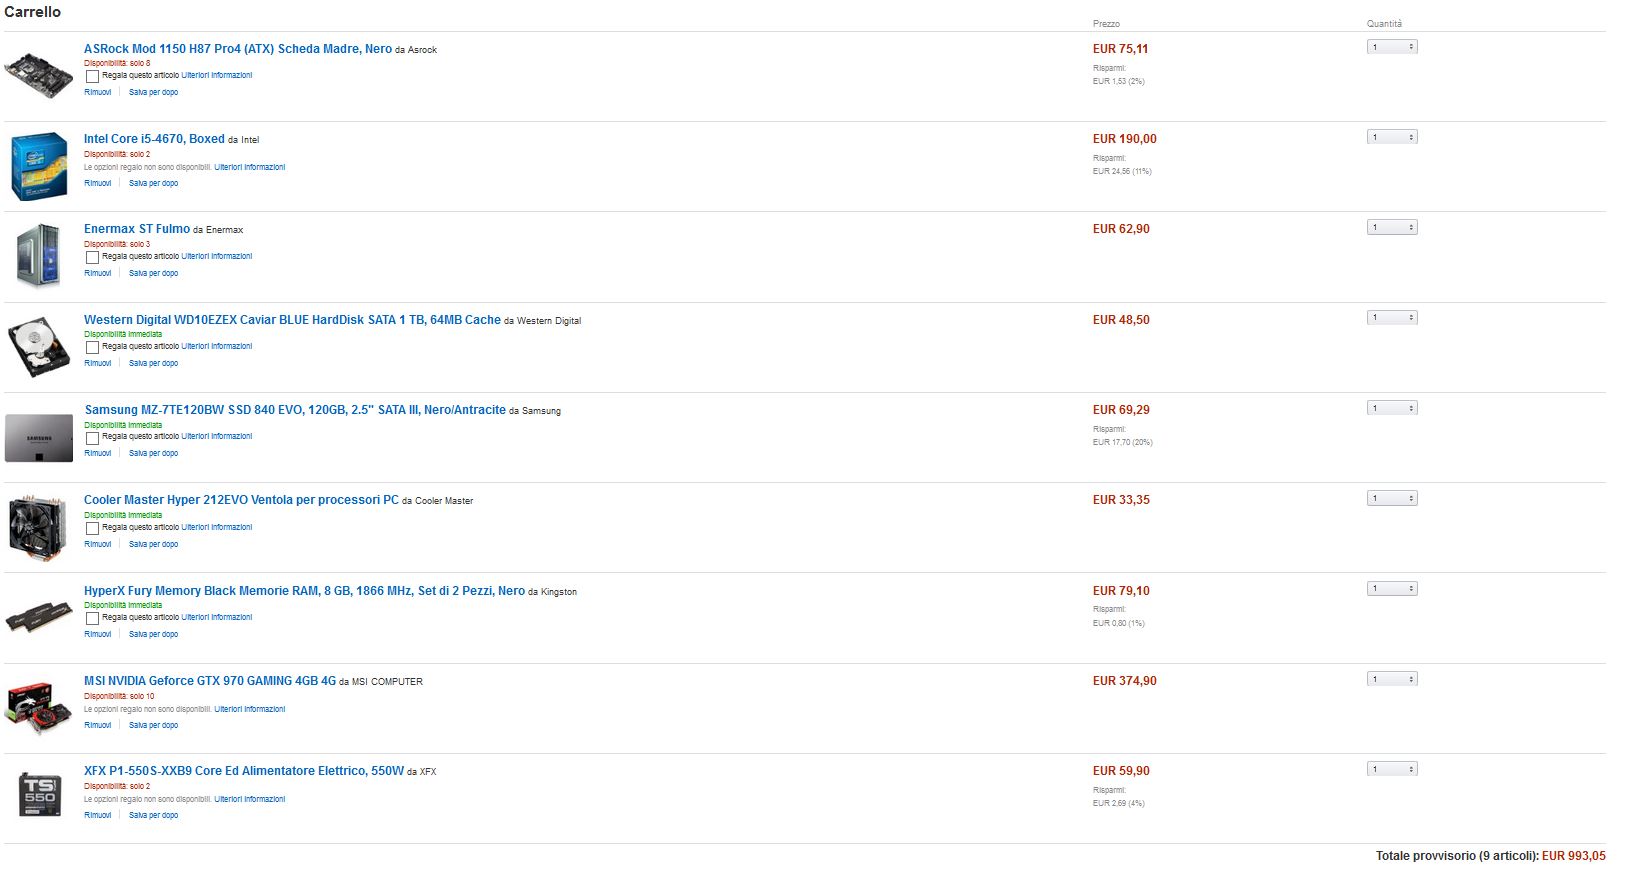
Task: Open the Enermax ST Fulmo case image
Action: 39,256
